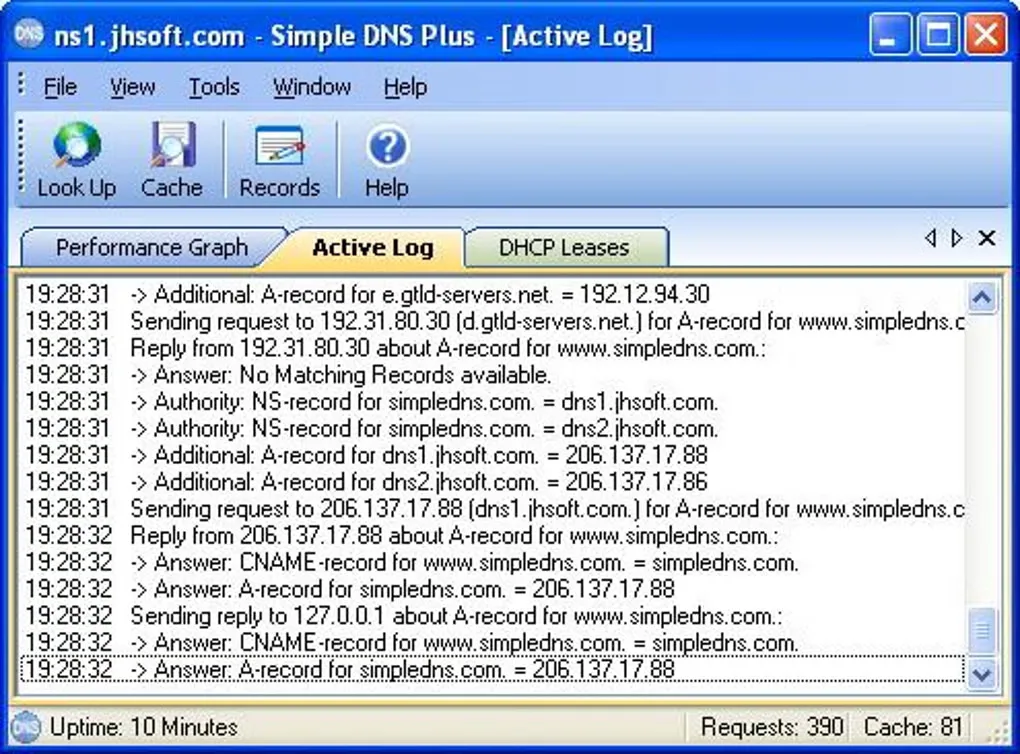
Task: Select the 'Reply from 206.137.17.88' log line
Action: 492,535
